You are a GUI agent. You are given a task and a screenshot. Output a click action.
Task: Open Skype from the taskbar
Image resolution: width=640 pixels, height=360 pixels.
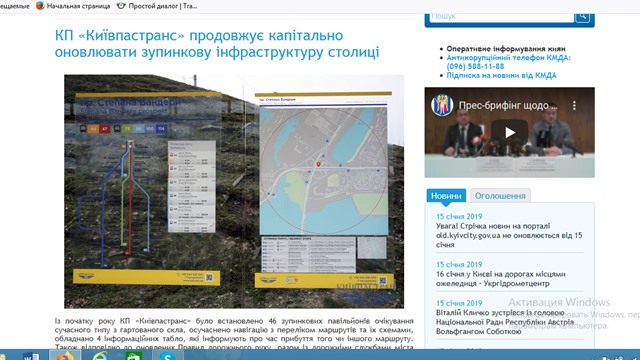[x=167, y=356]
